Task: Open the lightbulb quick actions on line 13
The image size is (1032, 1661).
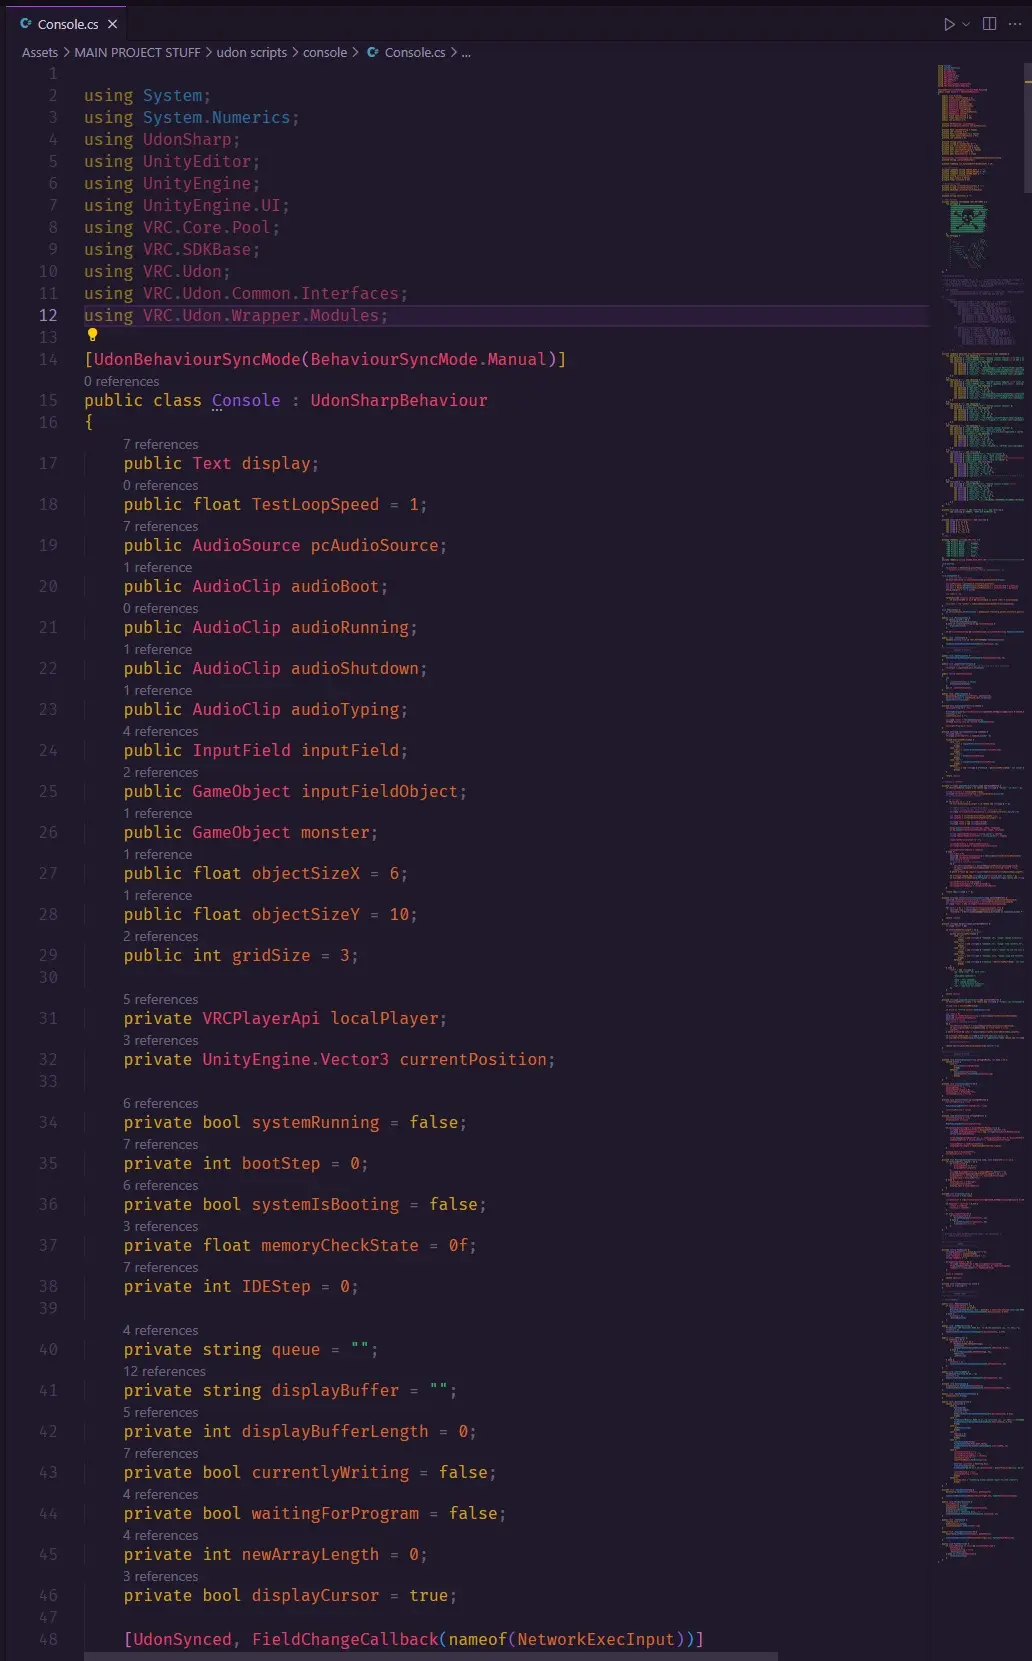Action: tap(92, 336)
